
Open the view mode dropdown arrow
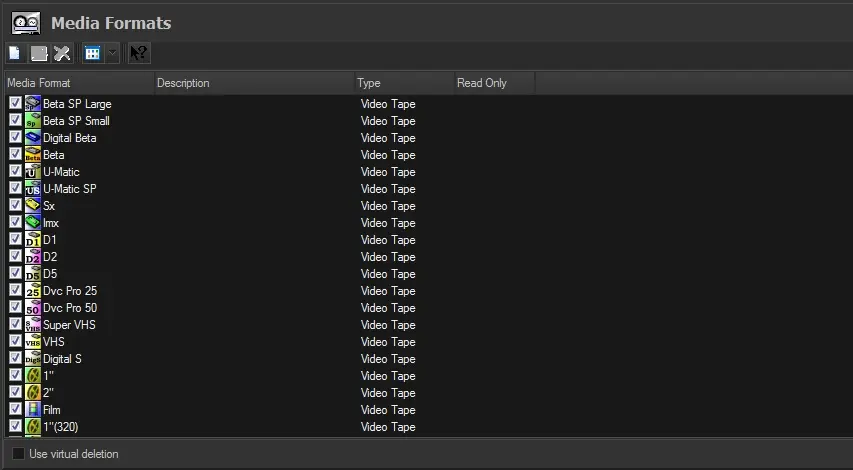112,53
